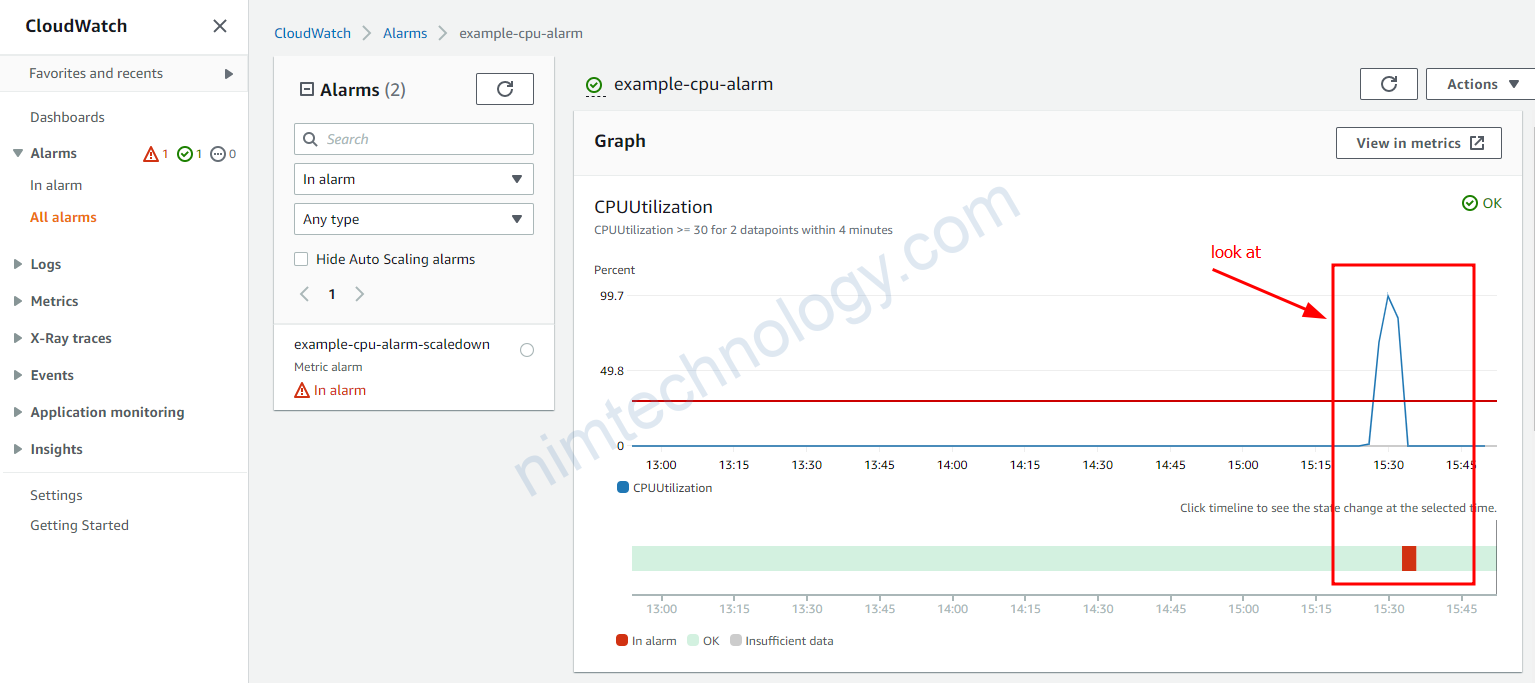The image size is (1535, 683).
Task: Click View in metrics button
Action: tap(1419, 143)
